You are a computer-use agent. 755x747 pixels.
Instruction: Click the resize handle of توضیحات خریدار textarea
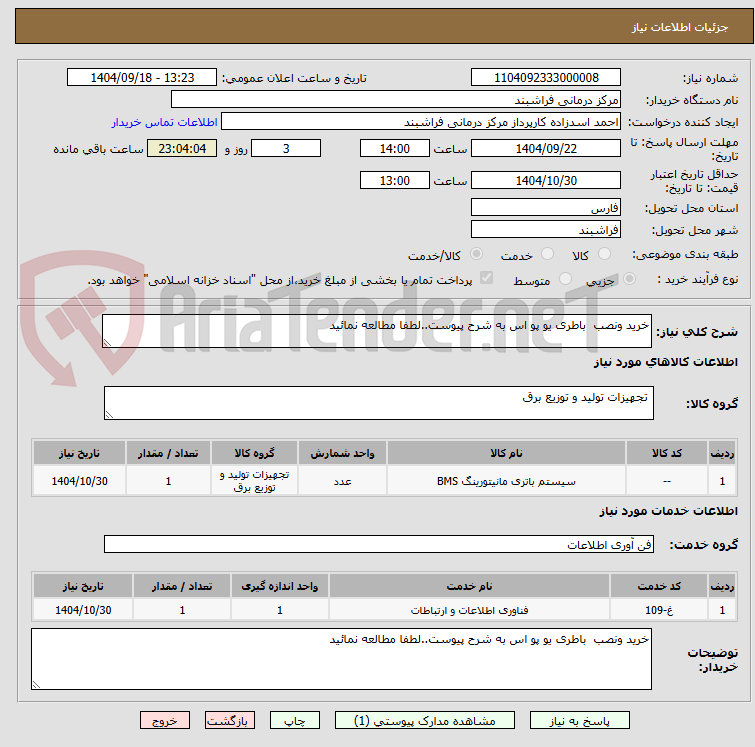[x=36, y=684]
